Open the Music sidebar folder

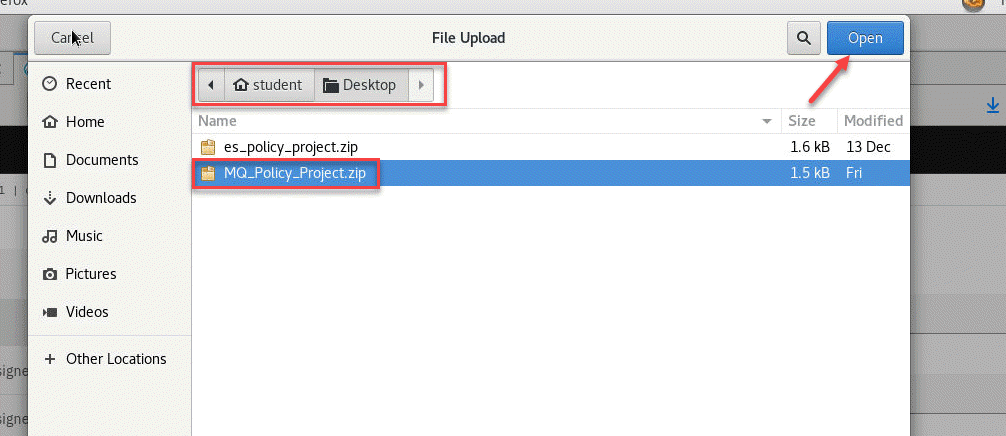(84, 236)
